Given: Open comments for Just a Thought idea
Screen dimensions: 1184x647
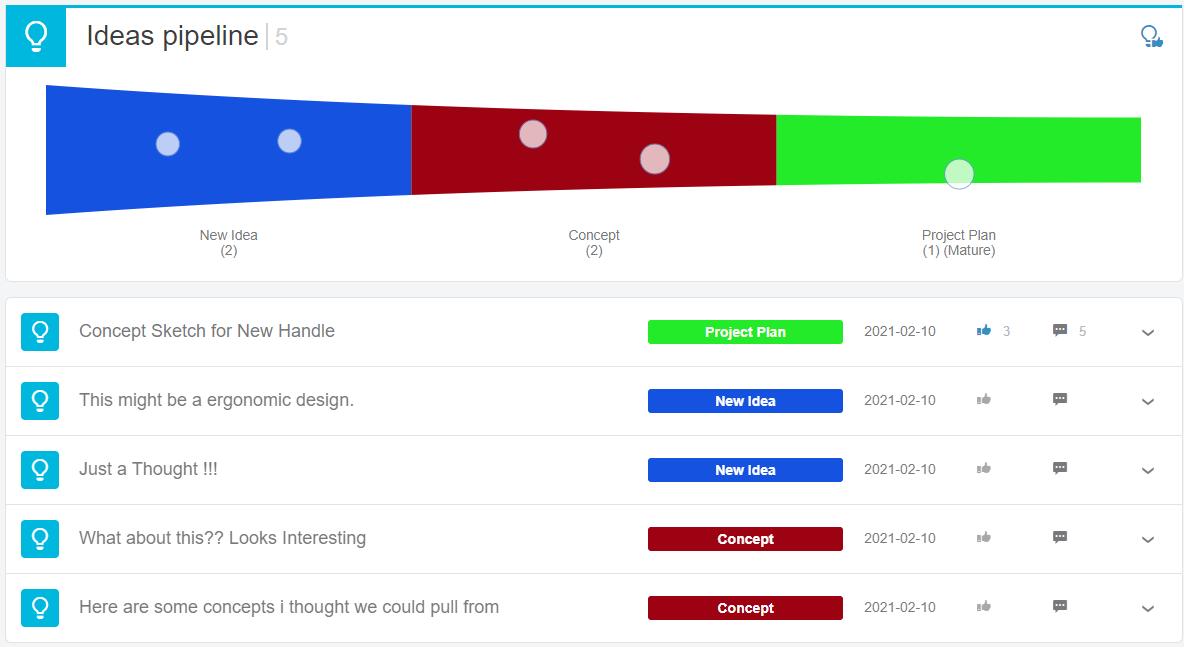Looking at the screenshot, I should pyautogui.click(x=1059, y=469).
